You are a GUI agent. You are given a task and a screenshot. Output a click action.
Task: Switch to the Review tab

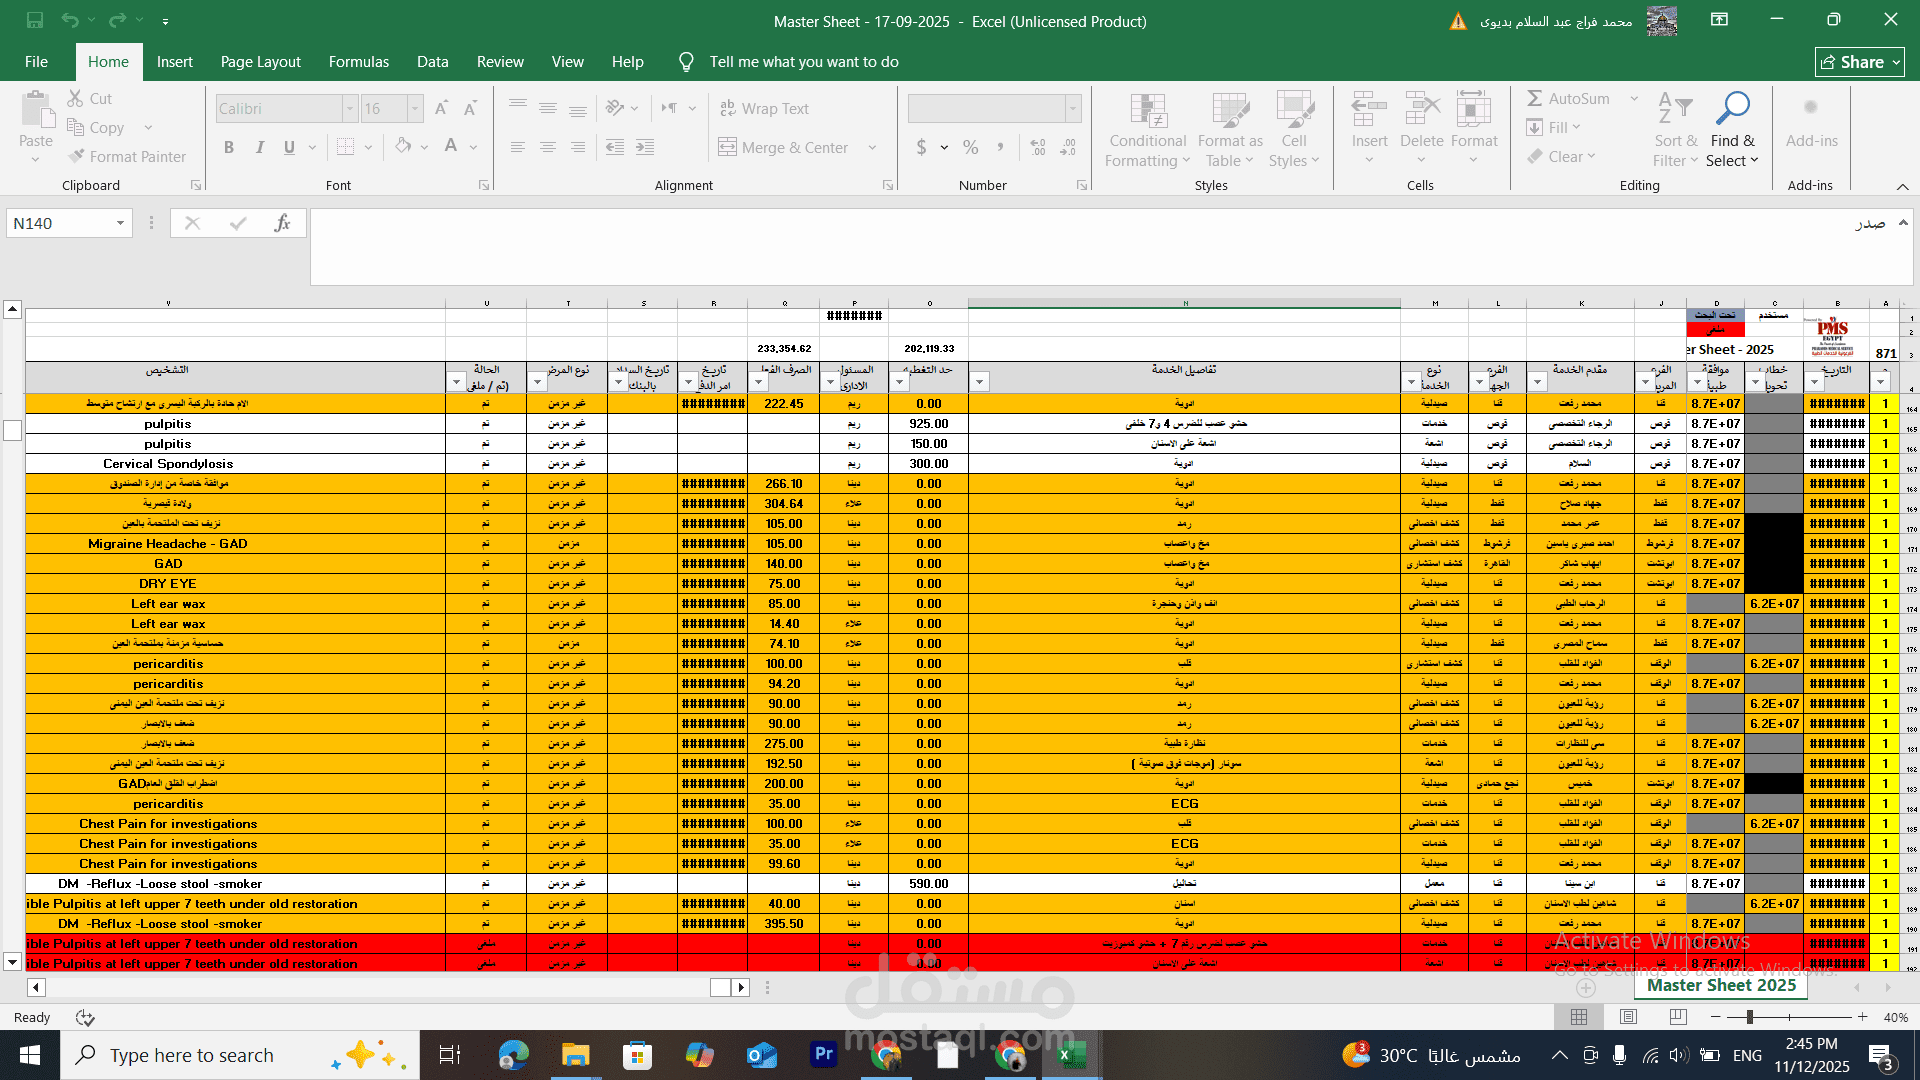click(x=500, y=61)
